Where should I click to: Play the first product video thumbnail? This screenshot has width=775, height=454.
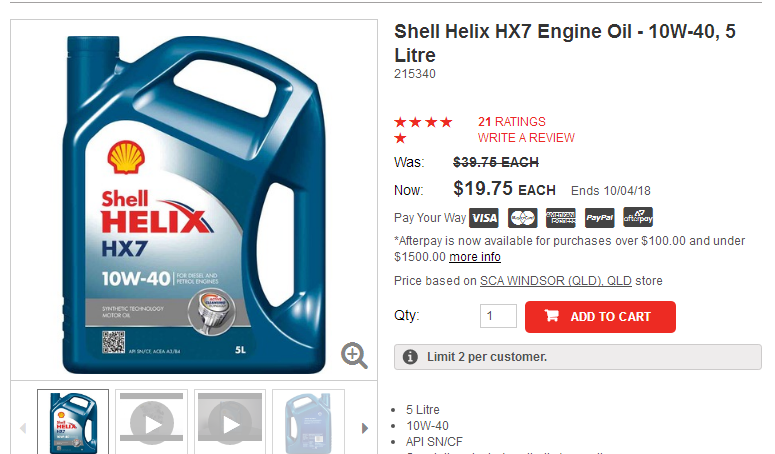(x=151, y=422)
